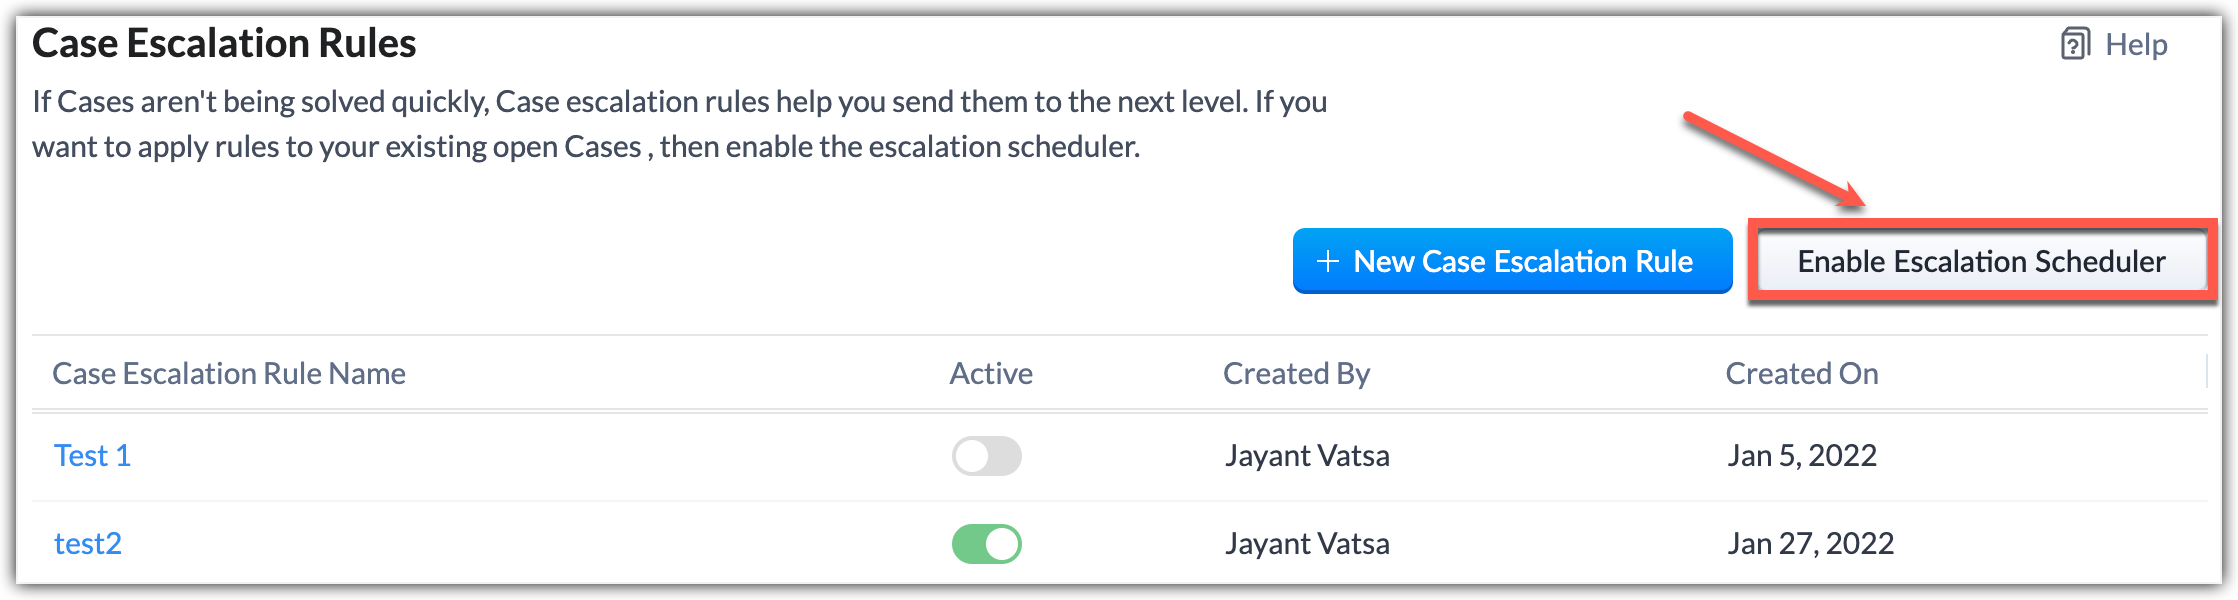Disable the test2 rule toggle

click(986, 544)
